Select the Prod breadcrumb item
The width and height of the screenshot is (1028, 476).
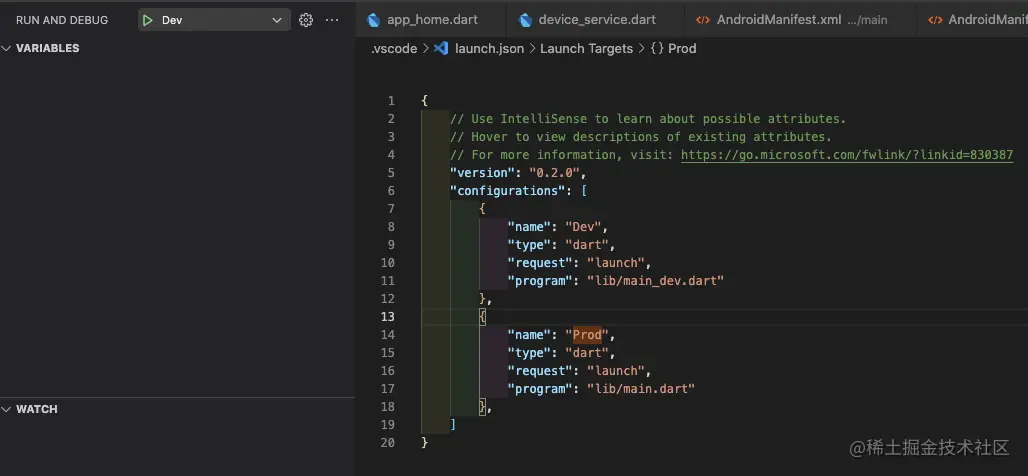(682, 49)
